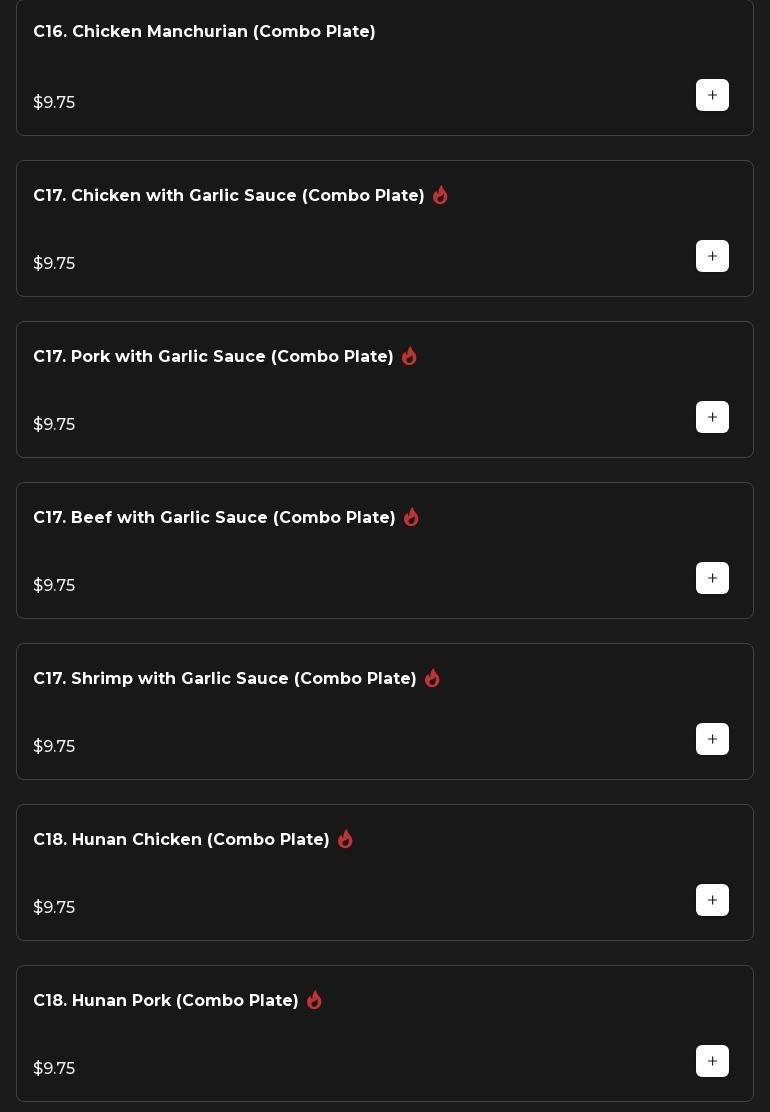Click plus button for Pork with Garlic Sauce

coord(712,417)
